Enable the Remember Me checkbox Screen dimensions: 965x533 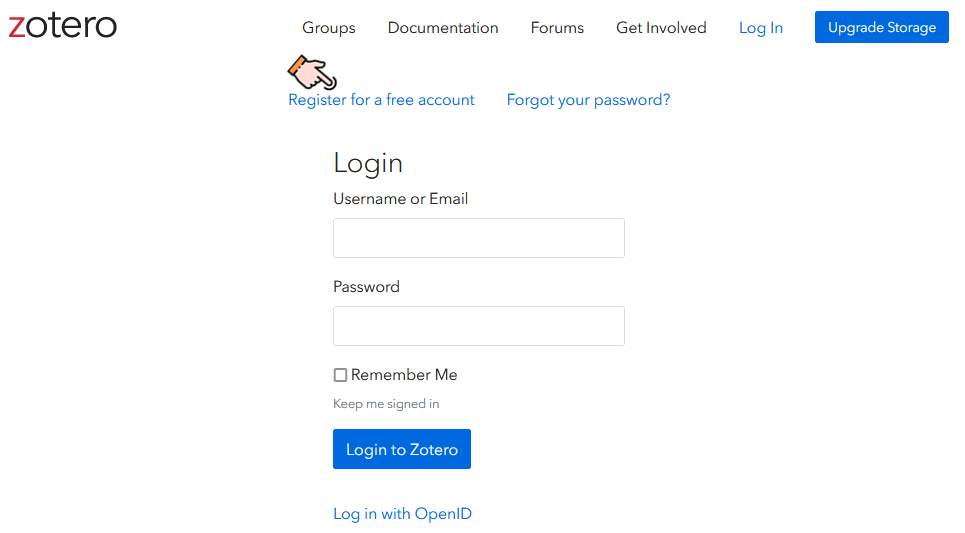[x=340, y=375]
